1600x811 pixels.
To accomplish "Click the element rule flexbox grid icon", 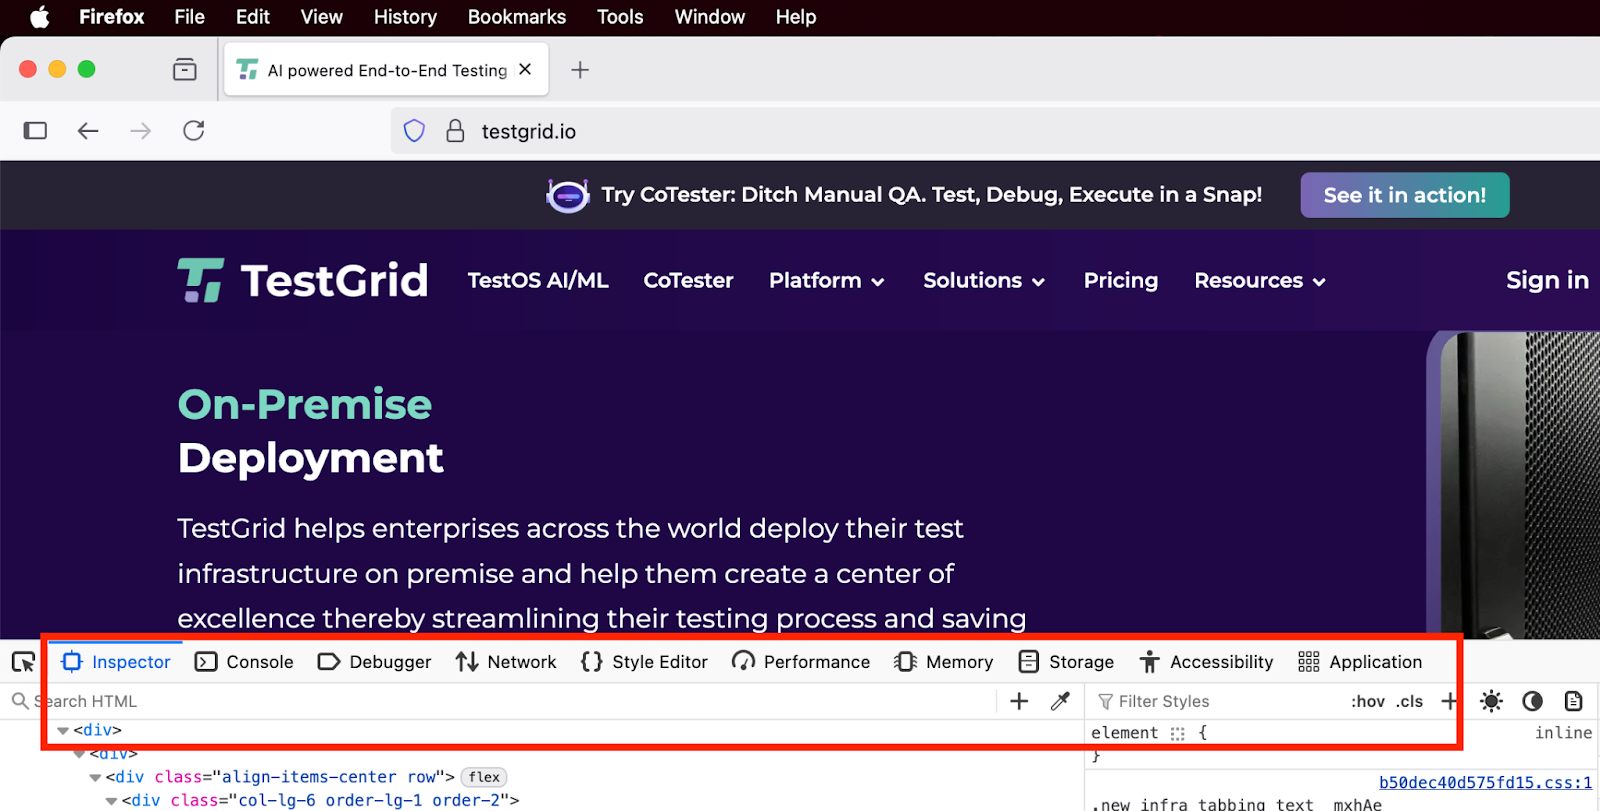I will click(x=1178, y=733).
